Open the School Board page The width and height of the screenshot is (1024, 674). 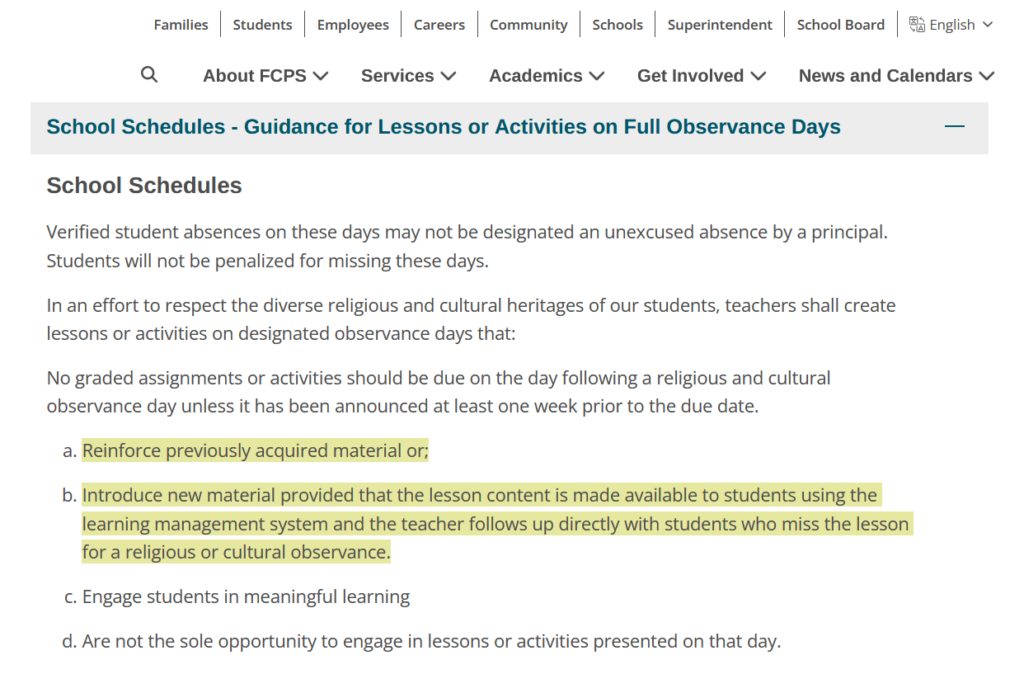click(840, 24)
